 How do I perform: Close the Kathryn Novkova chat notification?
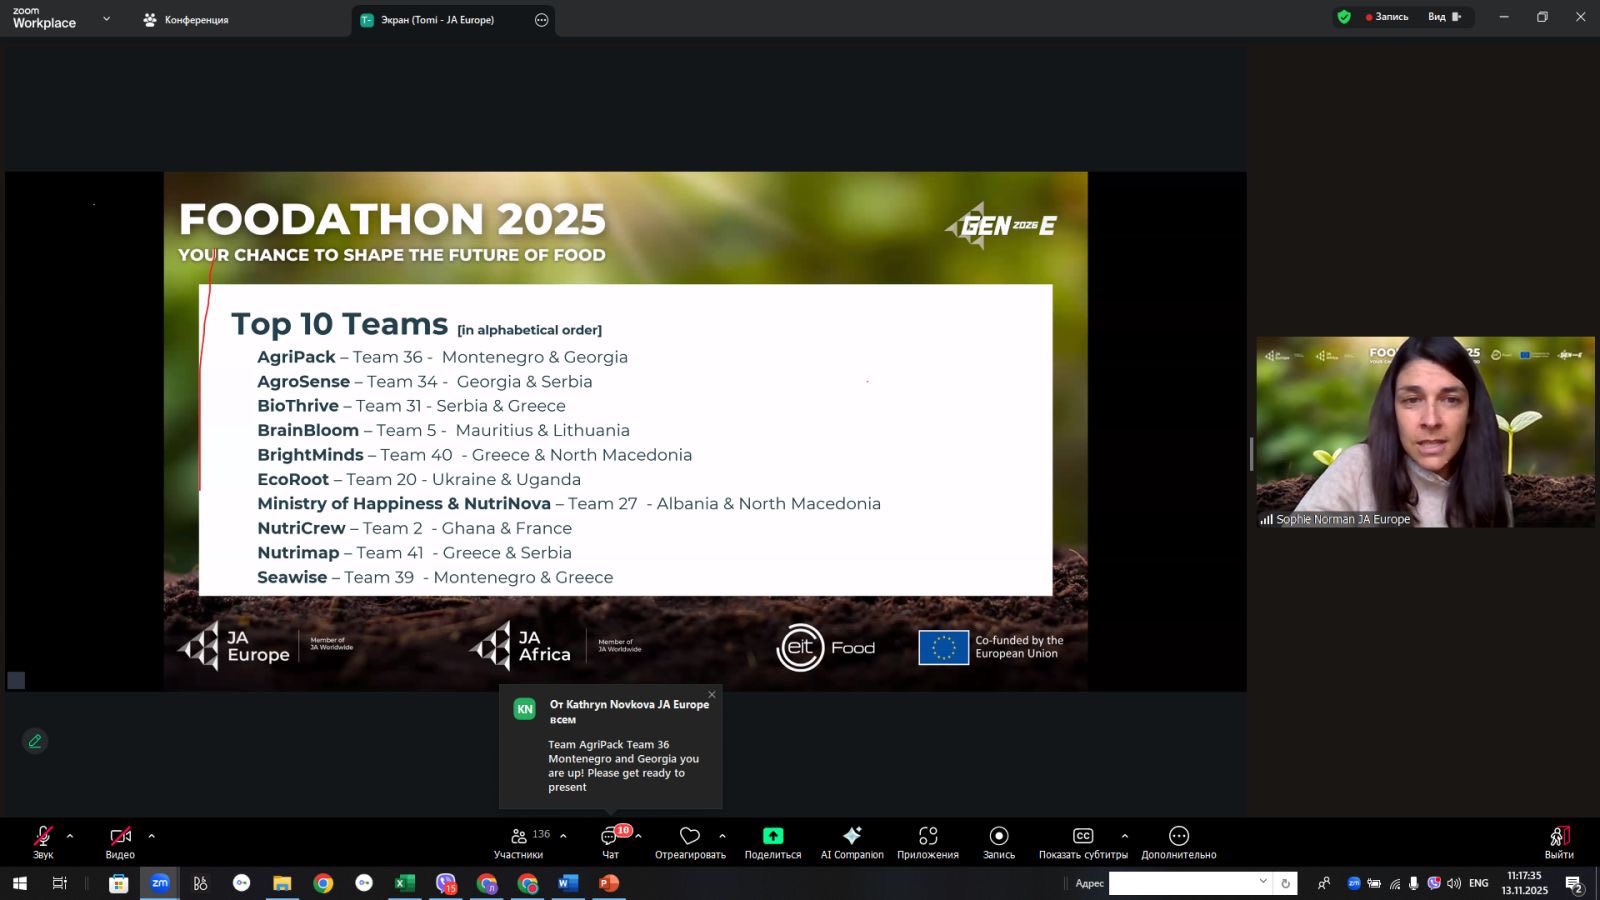(712, 694)
